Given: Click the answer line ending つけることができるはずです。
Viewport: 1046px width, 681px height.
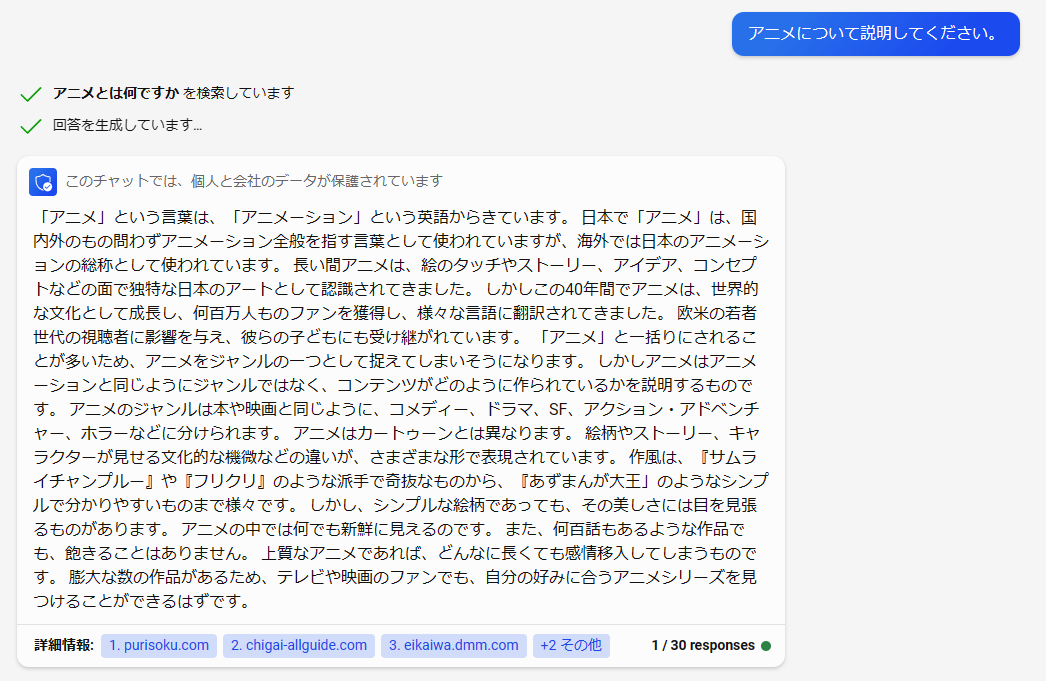Looking at the screenshot, I should click(x=142, y=602).
